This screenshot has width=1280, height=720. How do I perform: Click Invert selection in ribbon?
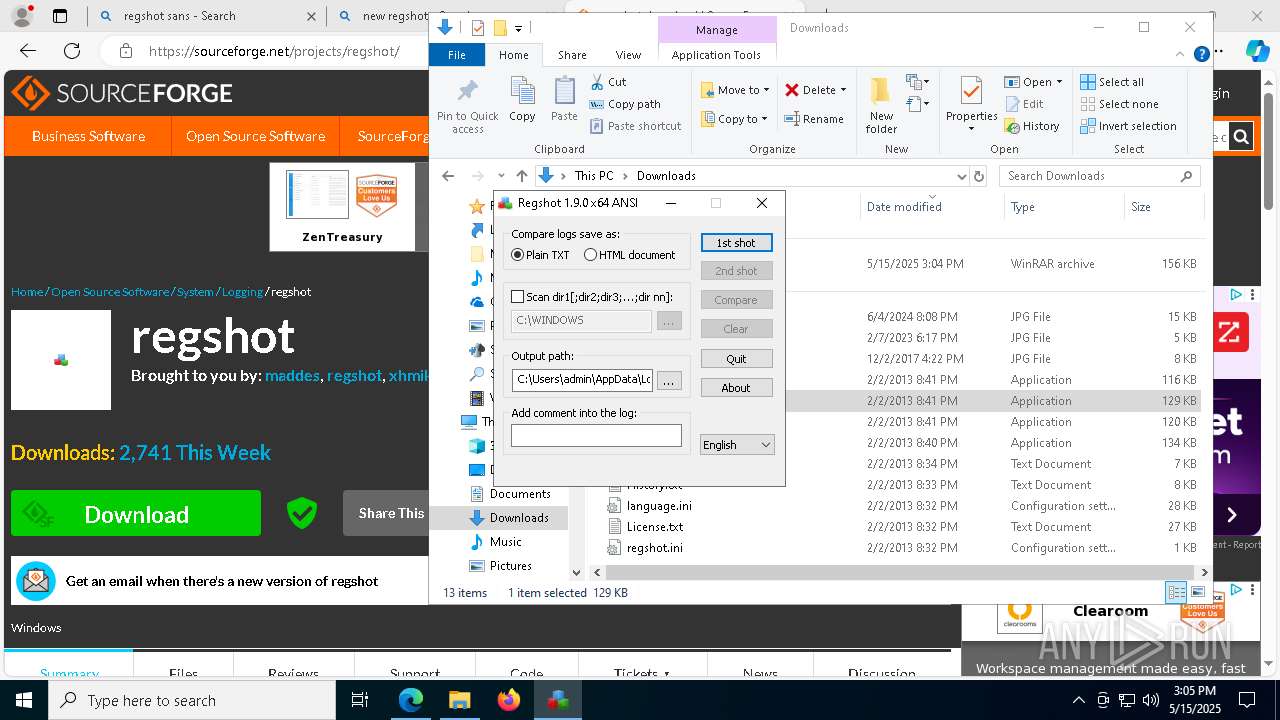(1128, 126)
